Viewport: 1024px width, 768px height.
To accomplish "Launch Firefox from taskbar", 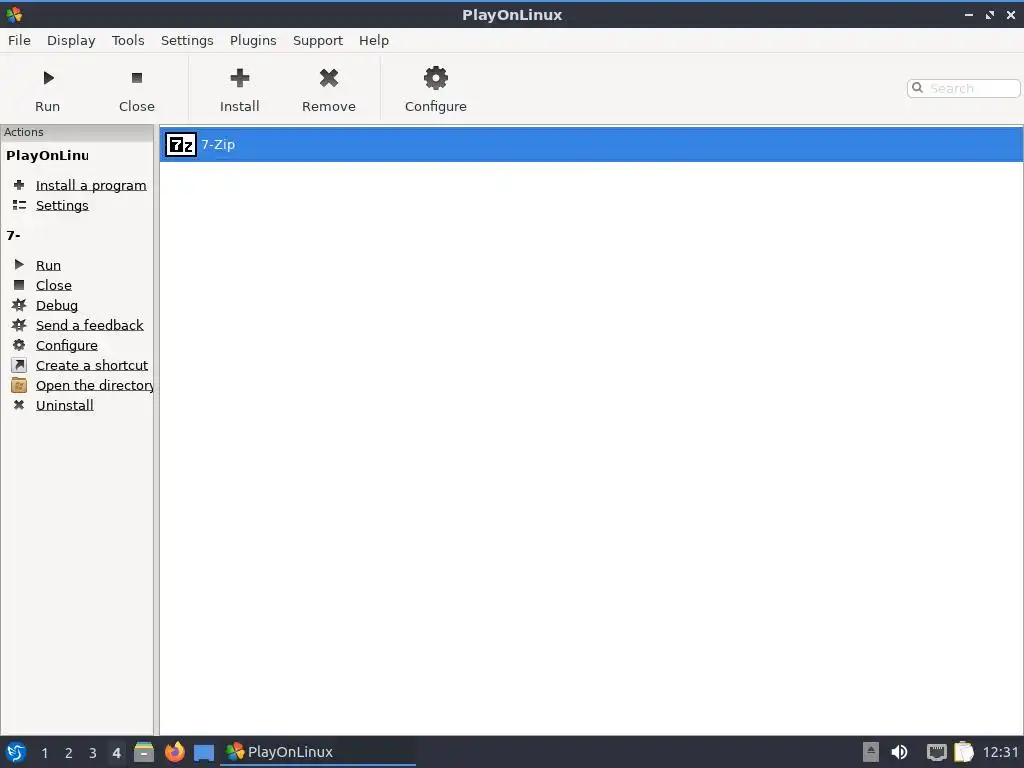I will point(174,752).
